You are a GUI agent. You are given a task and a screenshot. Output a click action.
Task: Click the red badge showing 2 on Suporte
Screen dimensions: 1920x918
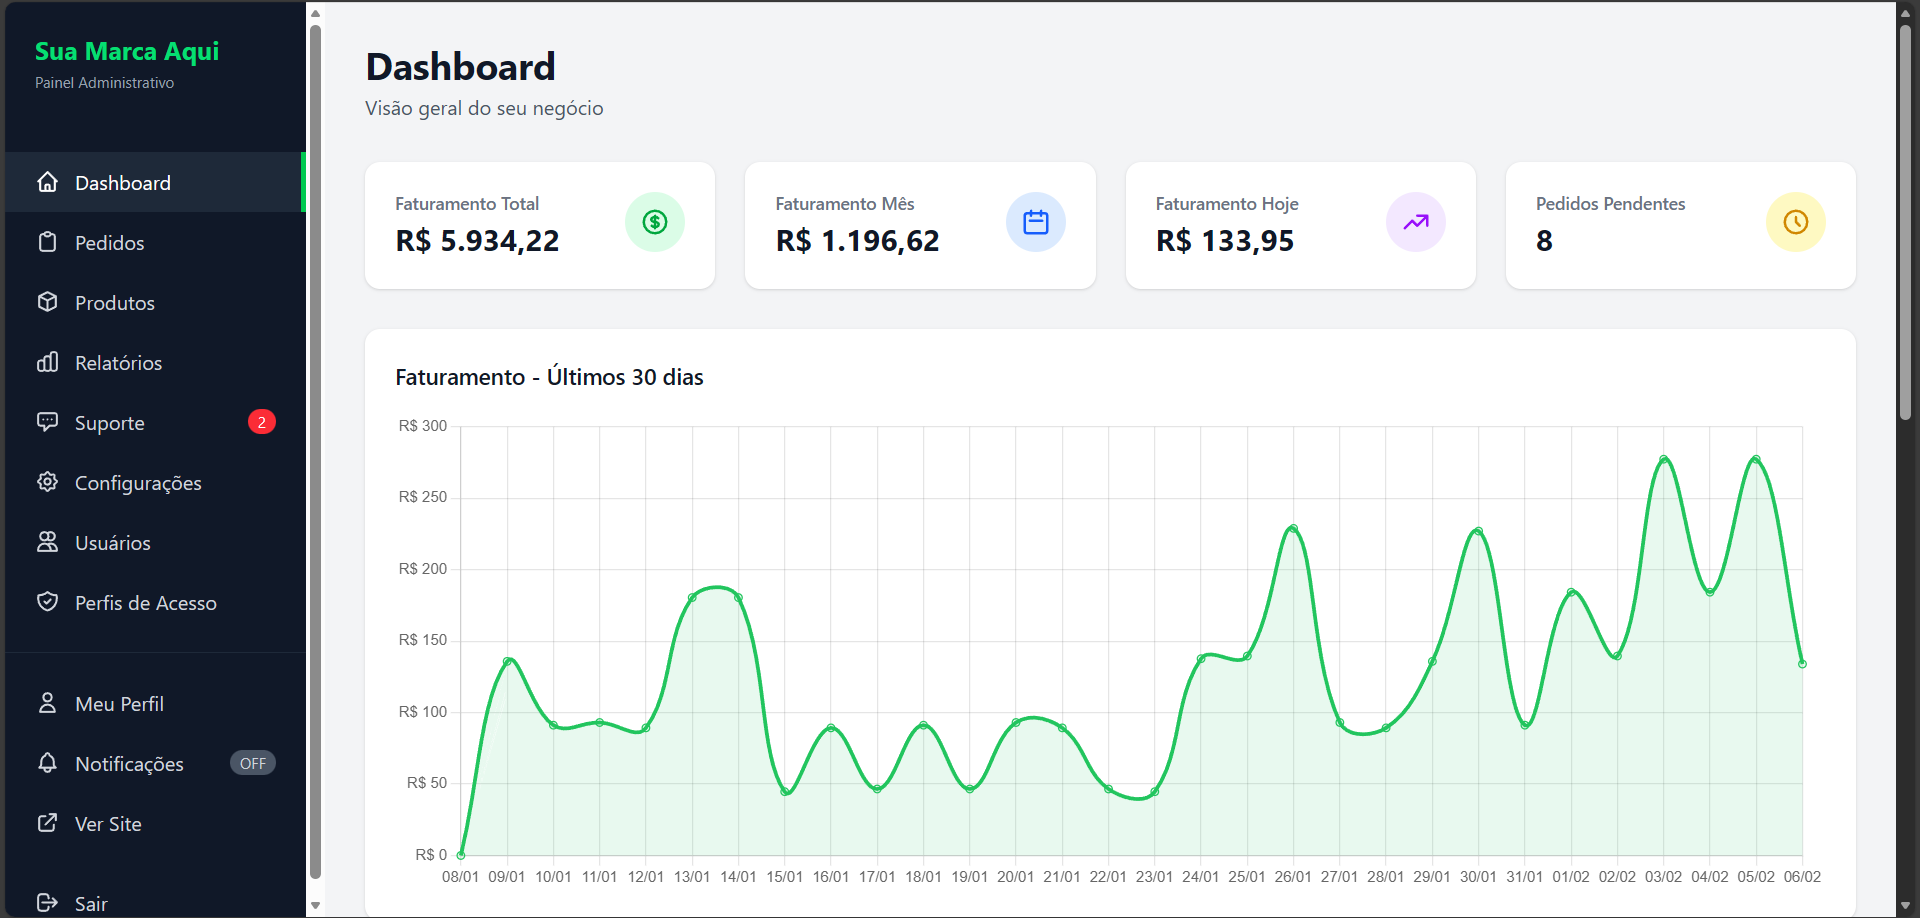(262, 421)
